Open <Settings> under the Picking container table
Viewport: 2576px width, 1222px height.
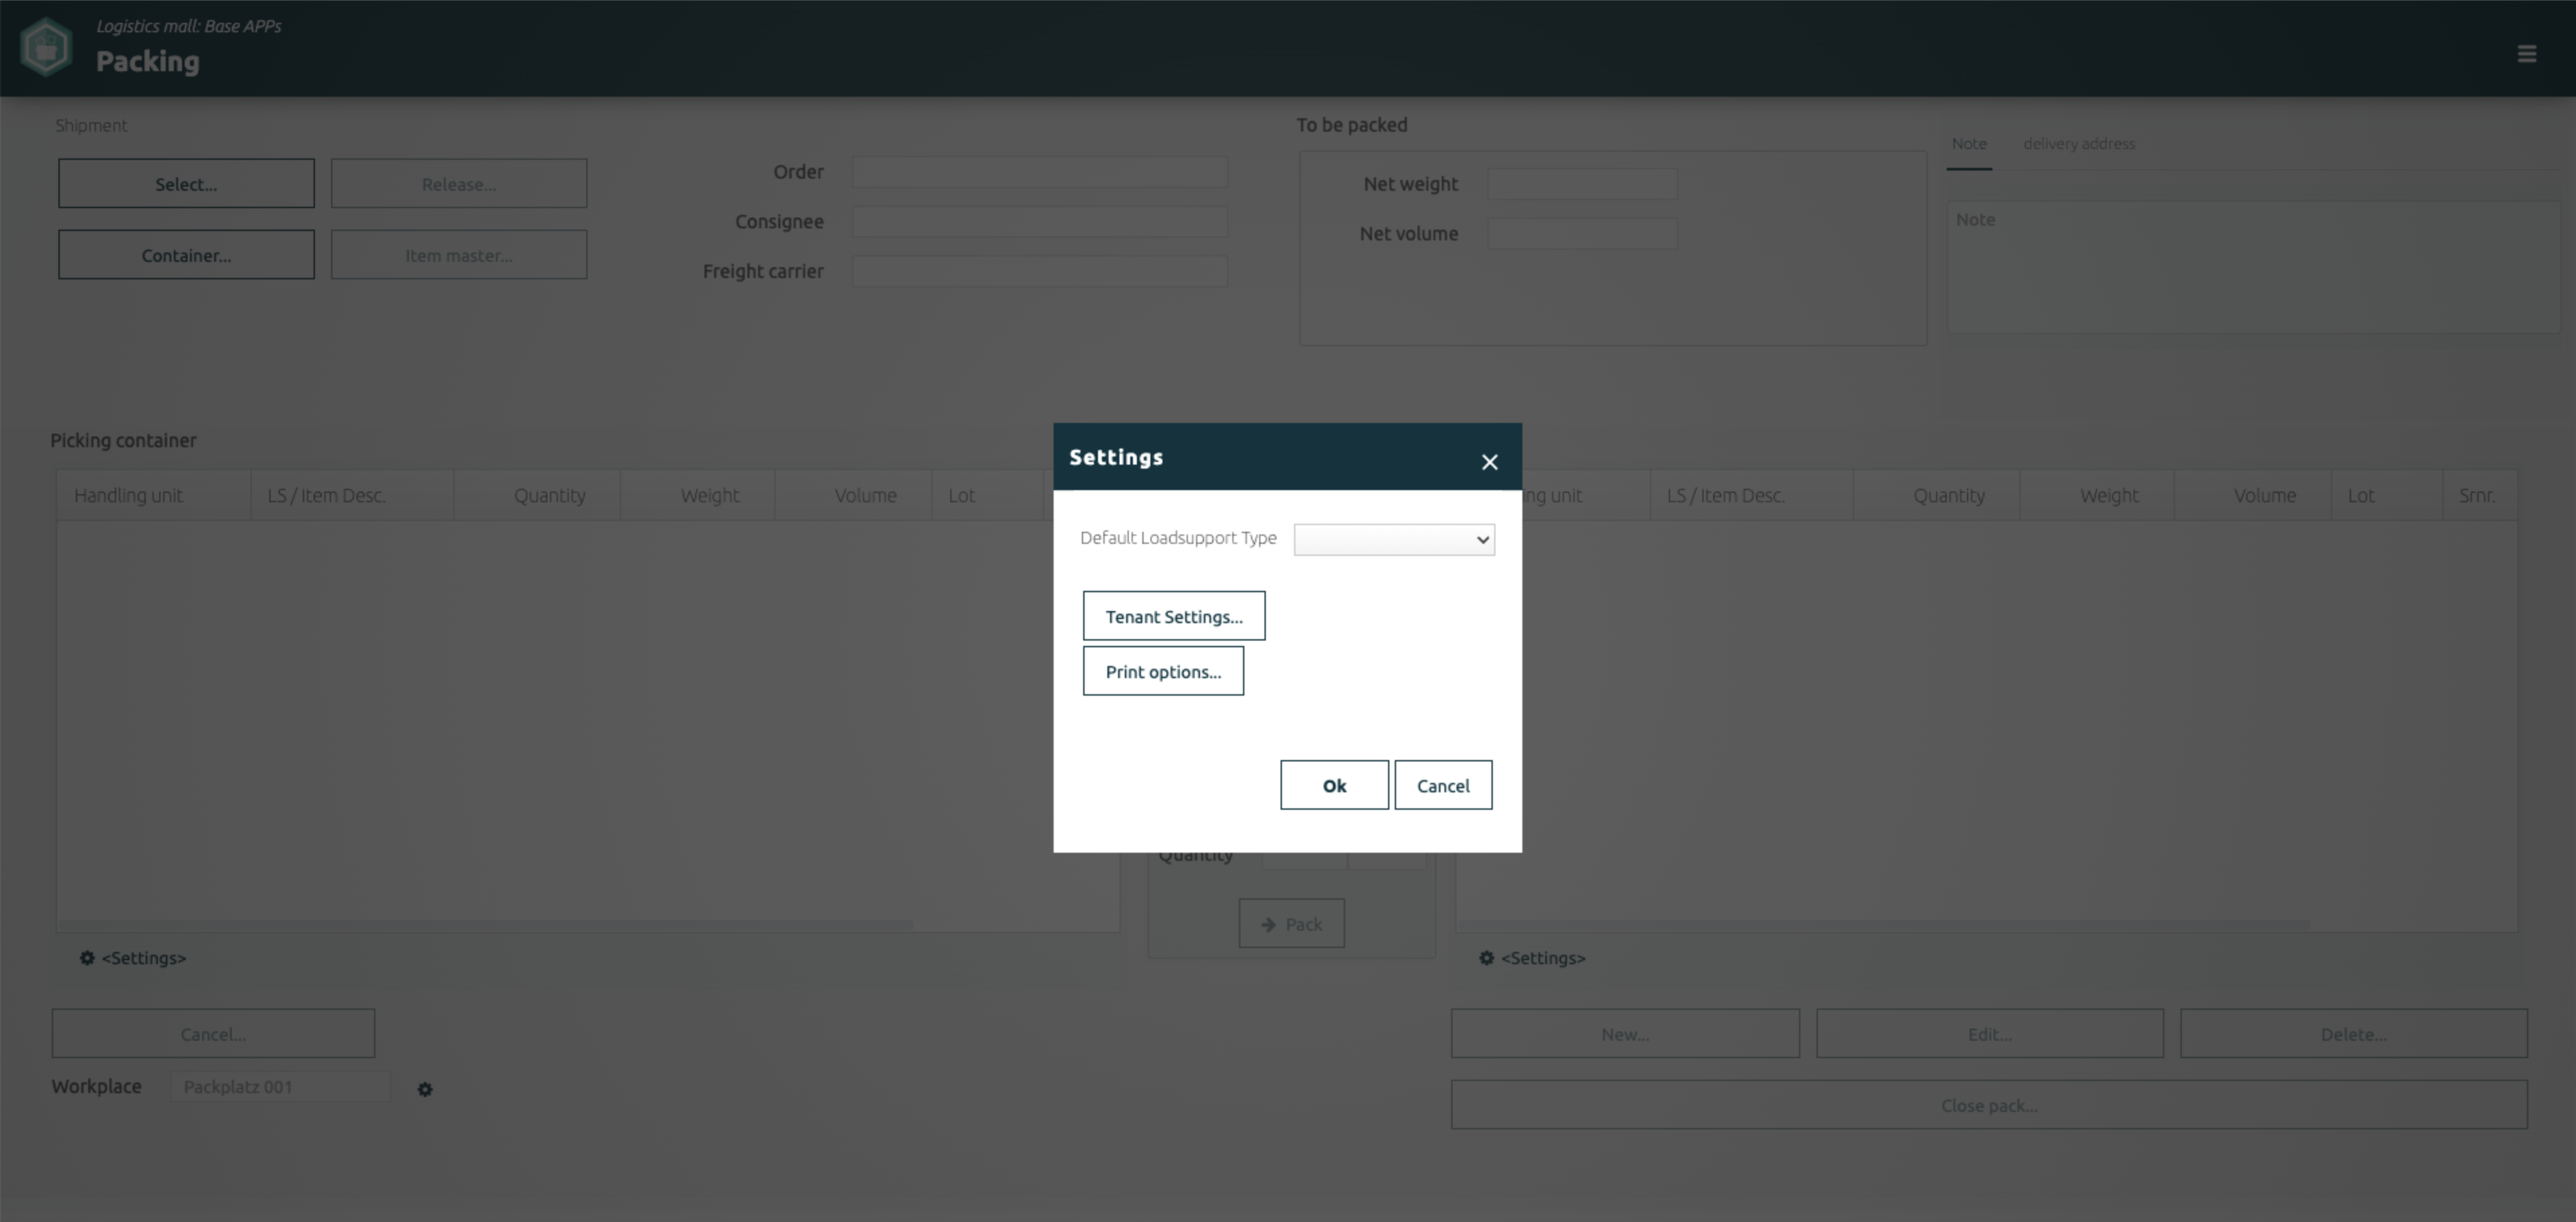tap(133, 958)
